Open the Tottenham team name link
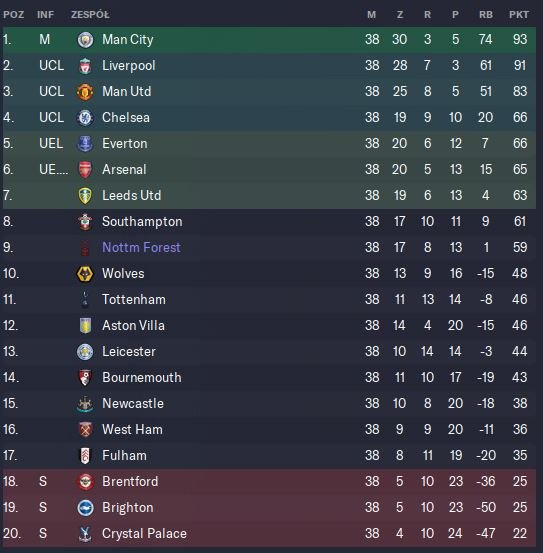543x553 pixels. tap(134, 299)
